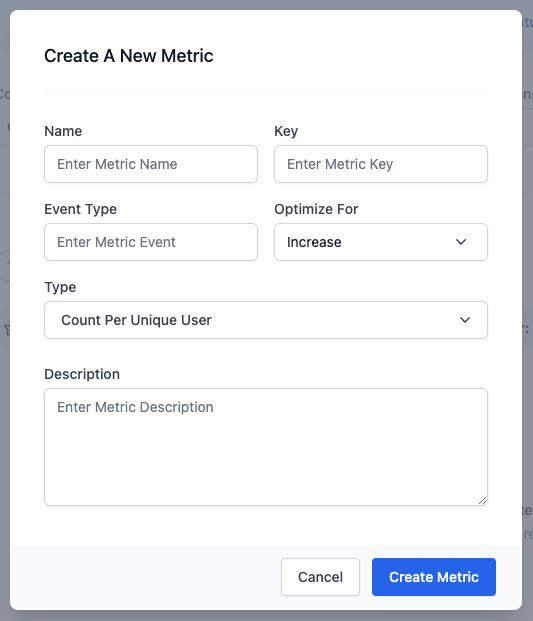Image resolution: width=533 pixels, height=621 pixels.
Task: Cancel the new metric dialog
Action: [x=320, y=577]
